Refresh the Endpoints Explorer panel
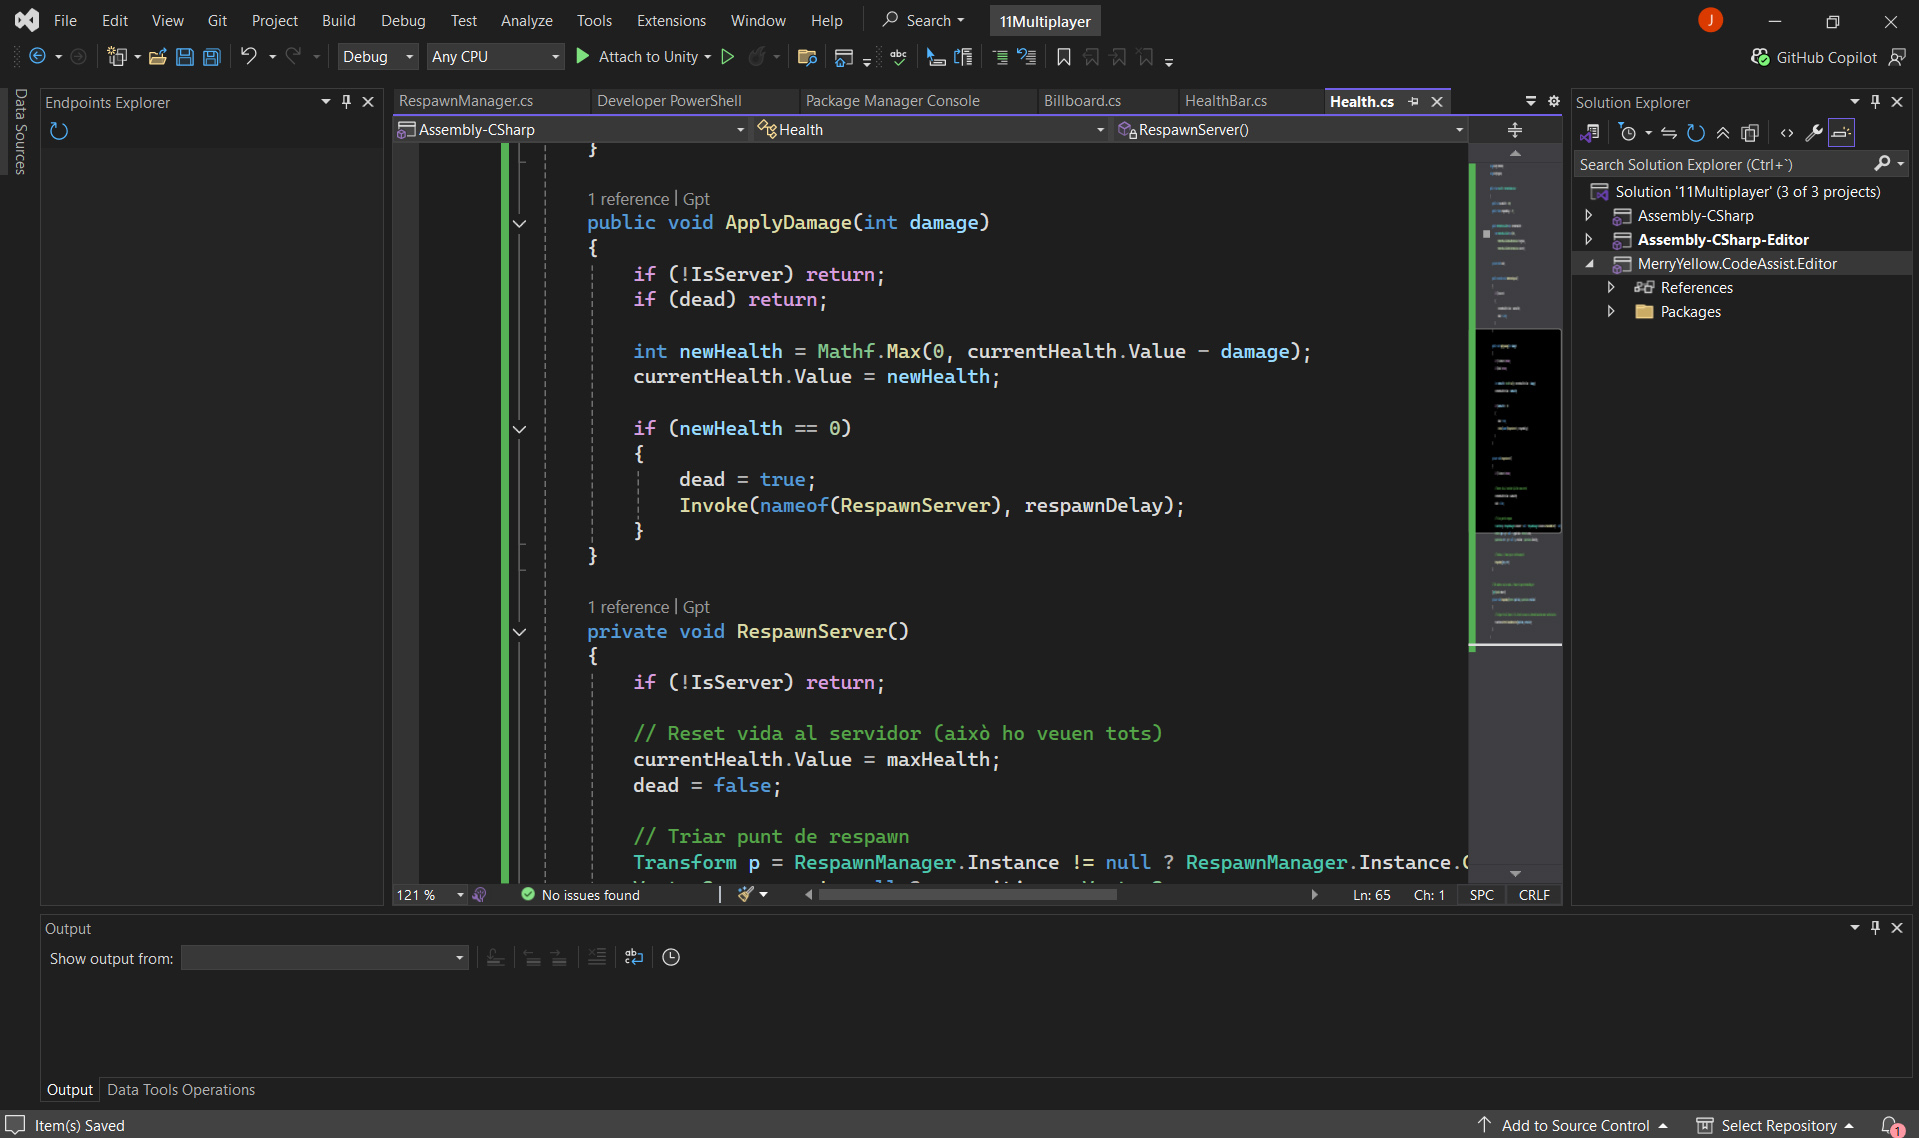The height and width of the screenshot is (1138, 1919). (59, 131)
